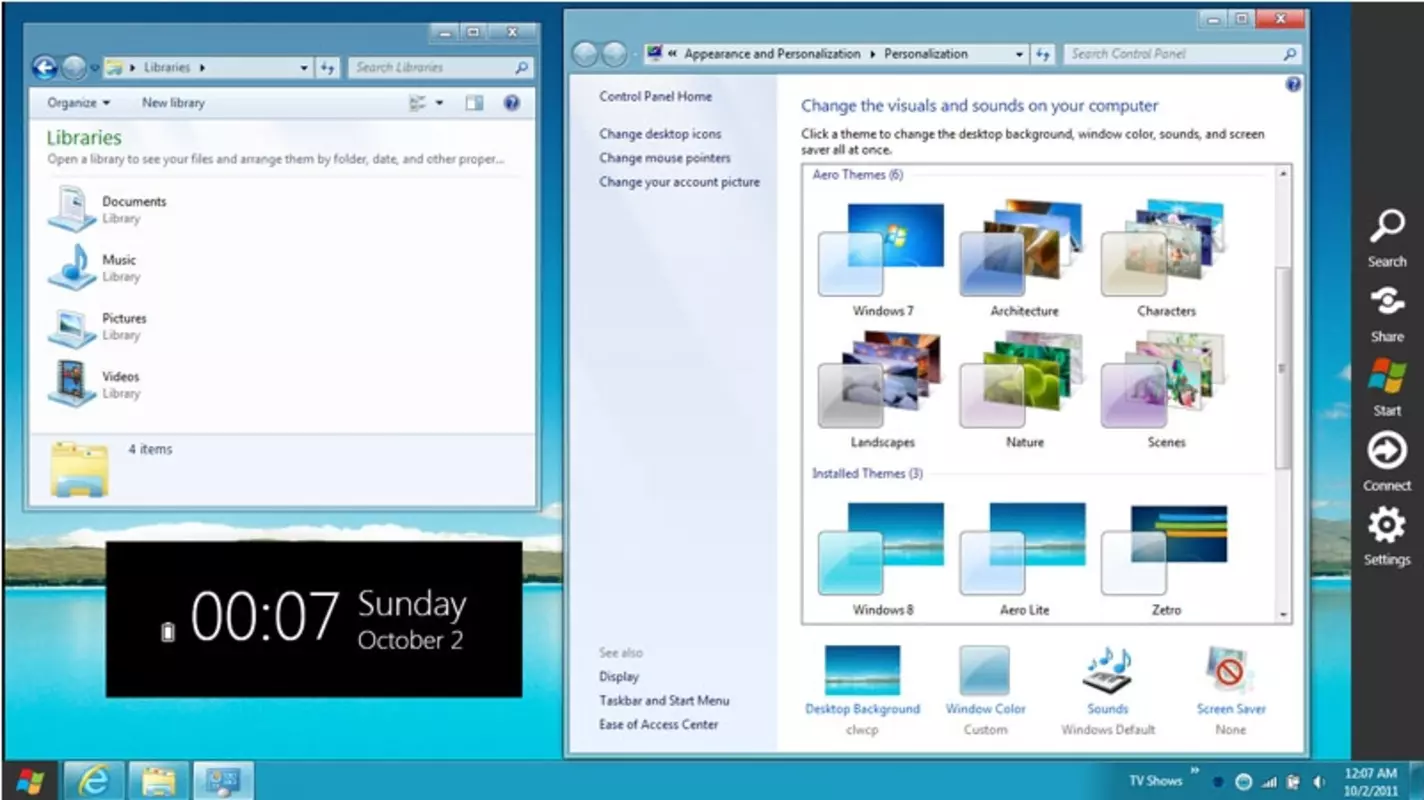Image resolution: width=1424 pixels, height=800 pixels.
Task: Click the help question mark in Libraries
Action: click(512, 102)
